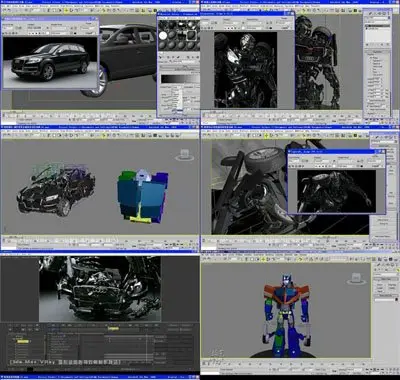
Task: Select yellow-highlighted Move tool above gray Audi viewport
Action: pyautogui.click(x=66, y=10)
